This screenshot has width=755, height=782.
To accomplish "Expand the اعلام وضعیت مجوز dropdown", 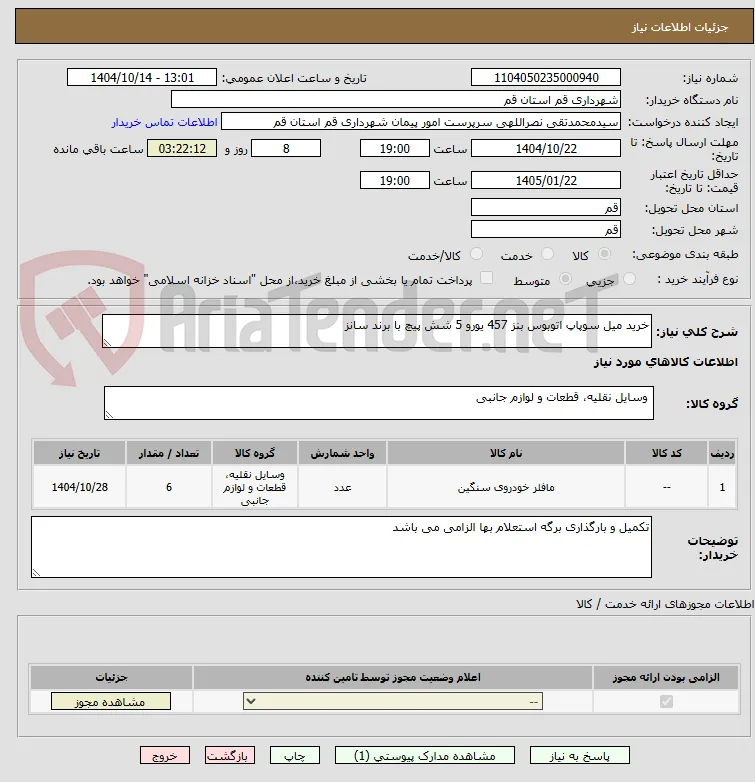I will pos(393,701).
